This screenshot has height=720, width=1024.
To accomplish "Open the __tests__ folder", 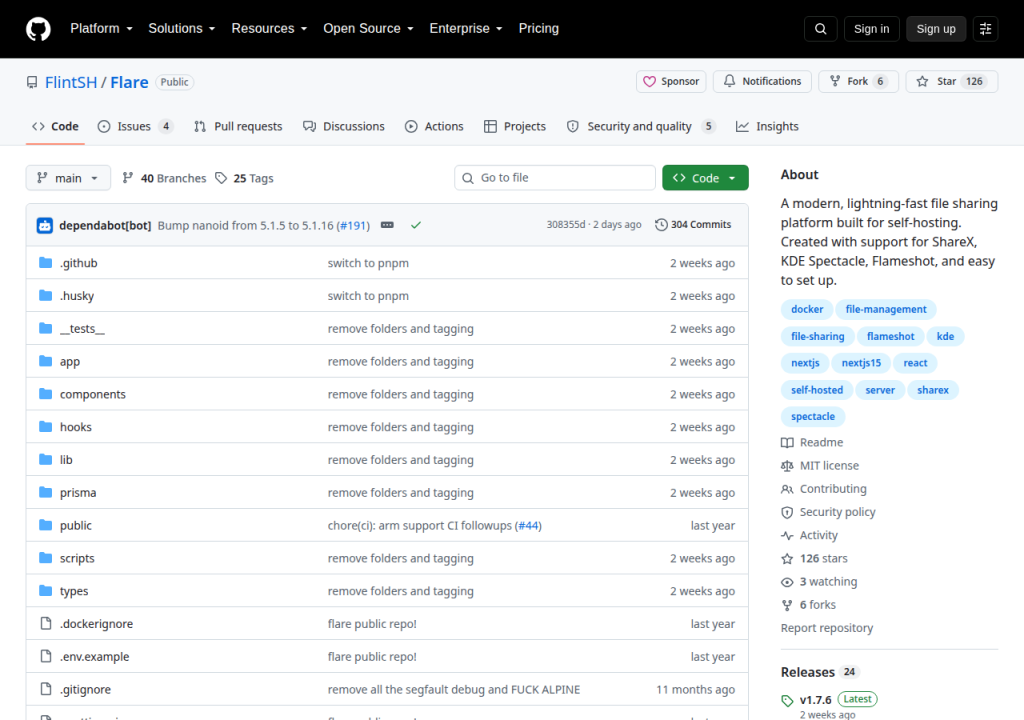I will pos(82,328).
